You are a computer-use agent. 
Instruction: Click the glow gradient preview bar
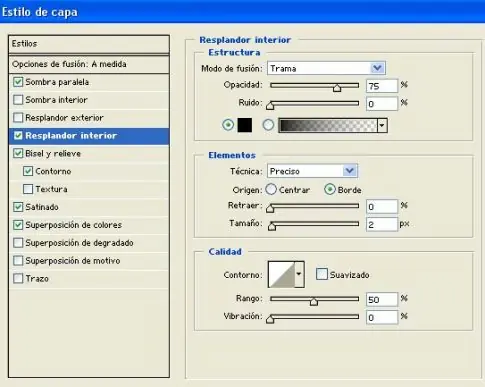tap(328, 126)
